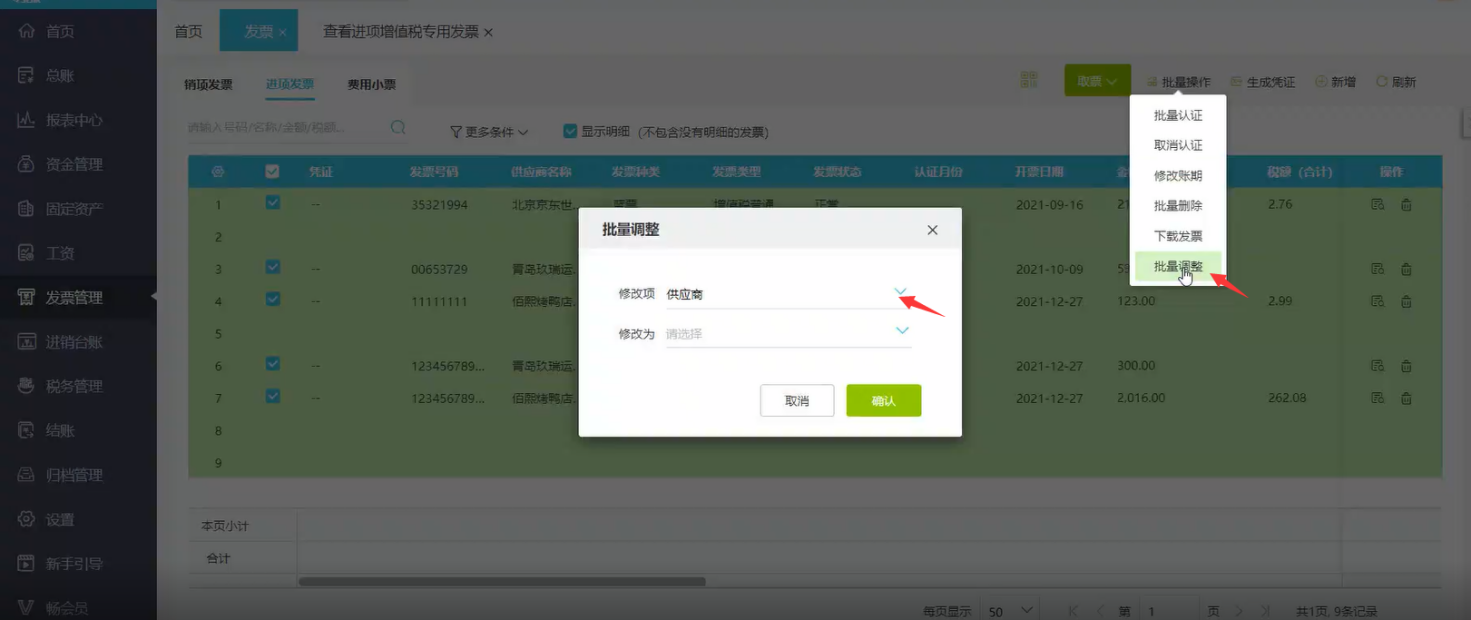Click the horizontal scrollbar under the table

(502, 581)
